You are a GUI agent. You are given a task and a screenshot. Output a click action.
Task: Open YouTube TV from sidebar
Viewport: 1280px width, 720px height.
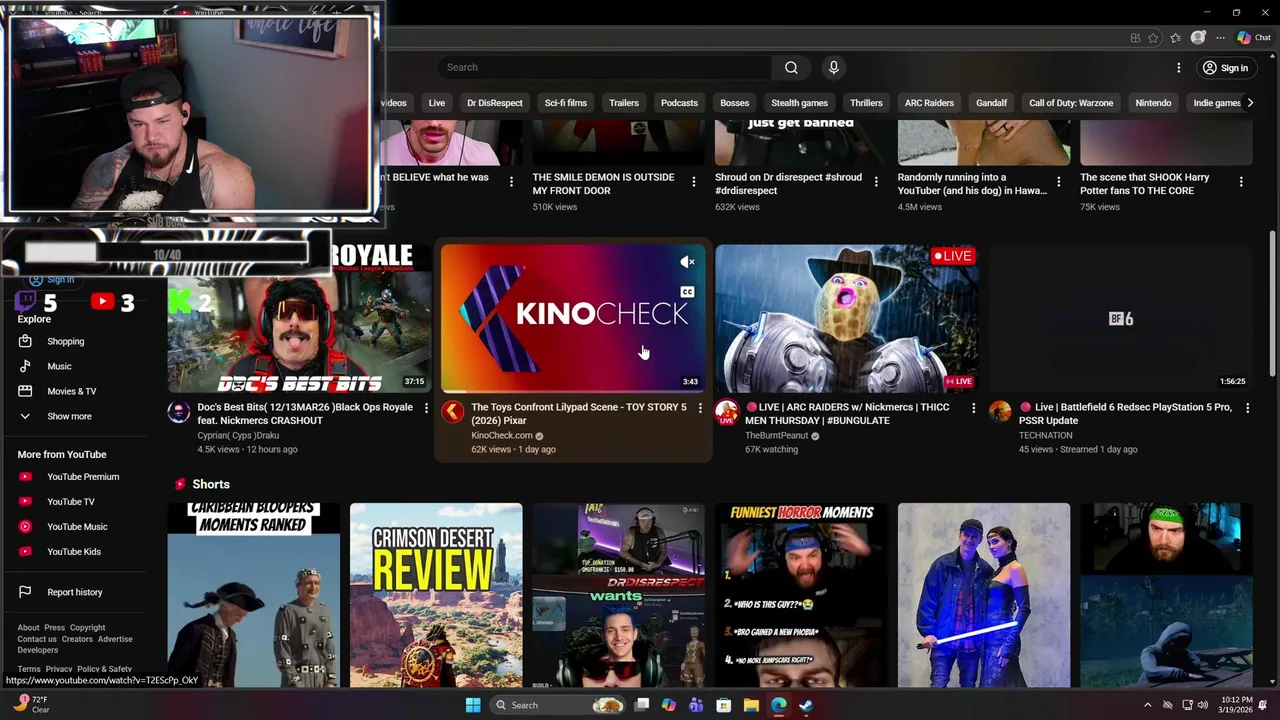point(71,502)
